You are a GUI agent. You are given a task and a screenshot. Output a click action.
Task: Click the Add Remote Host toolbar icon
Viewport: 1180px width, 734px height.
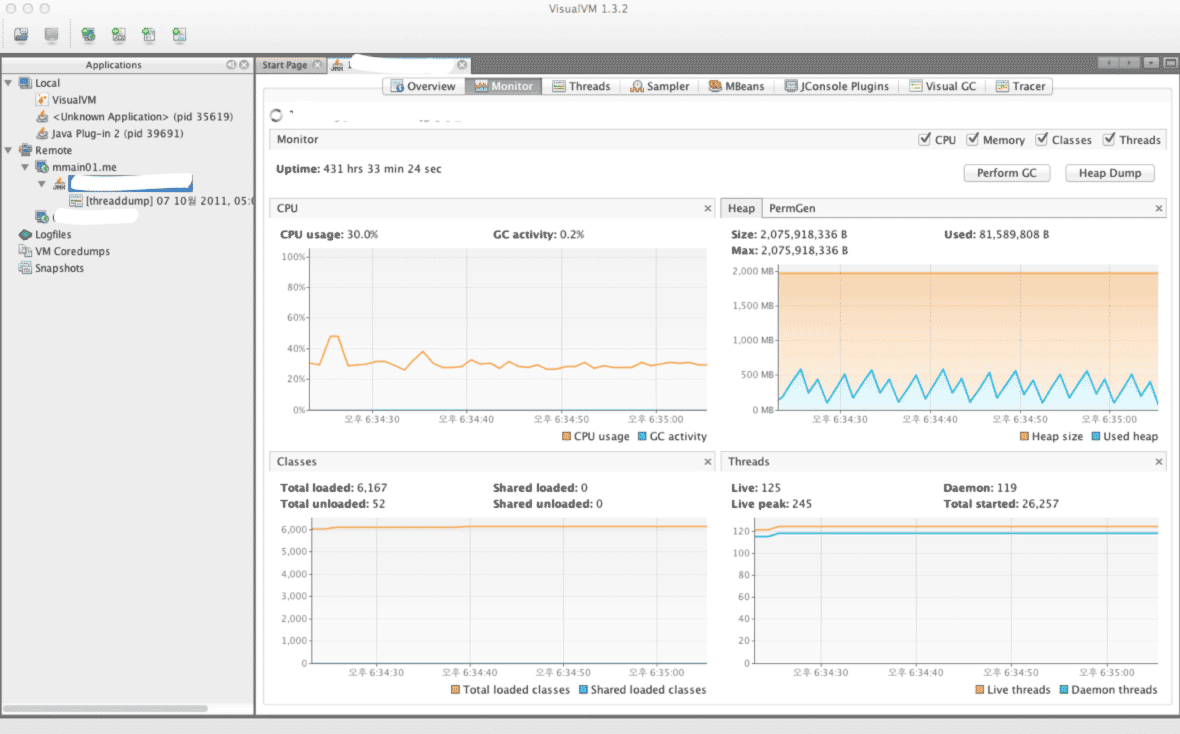point(89,35)
